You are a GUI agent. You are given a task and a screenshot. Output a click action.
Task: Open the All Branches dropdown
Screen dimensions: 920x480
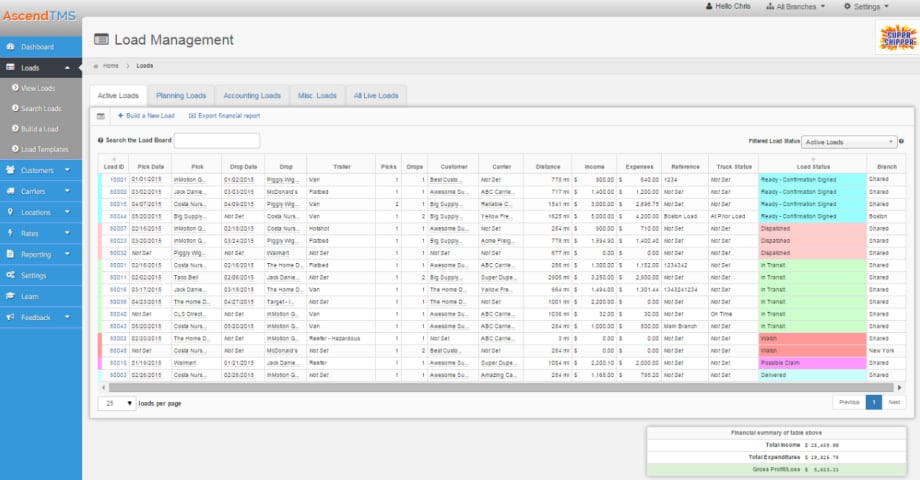(795, 6)
